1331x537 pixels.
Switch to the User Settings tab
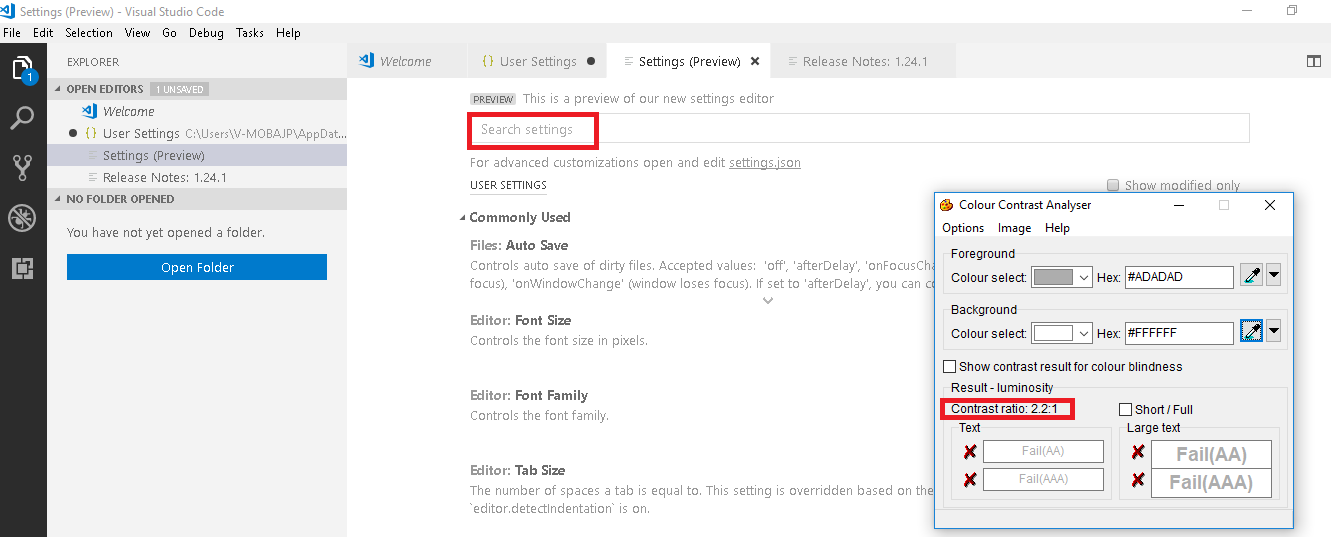coord(538,61)
